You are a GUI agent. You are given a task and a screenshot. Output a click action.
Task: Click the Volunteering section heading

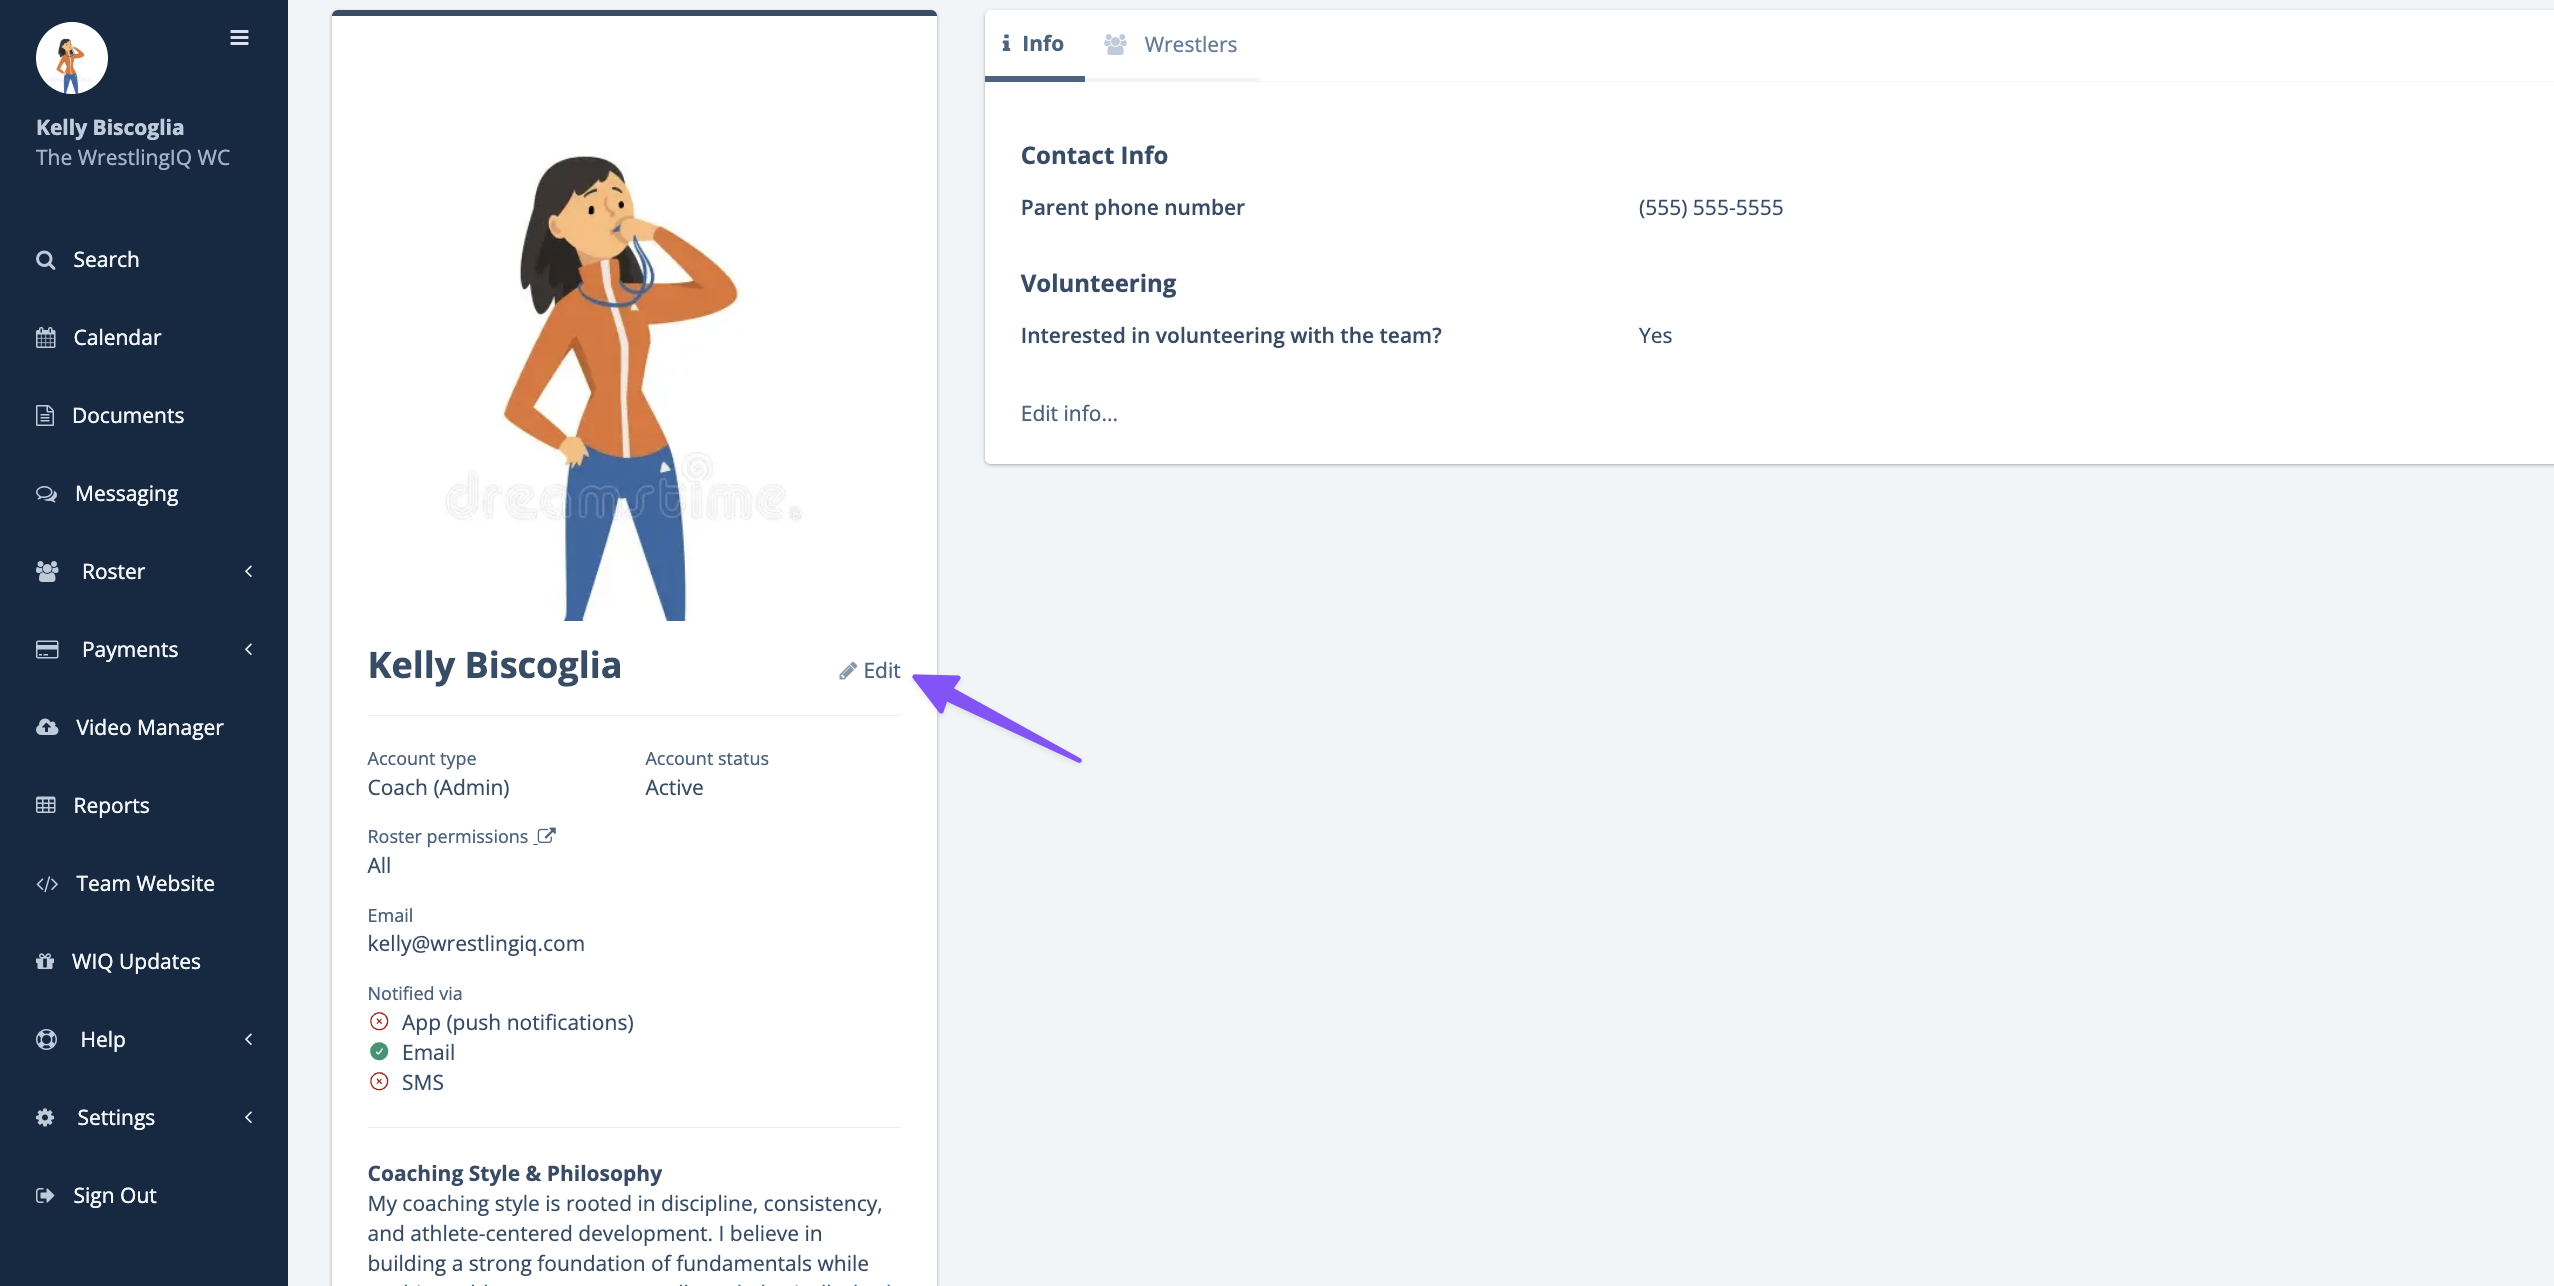click(1098, 283)
